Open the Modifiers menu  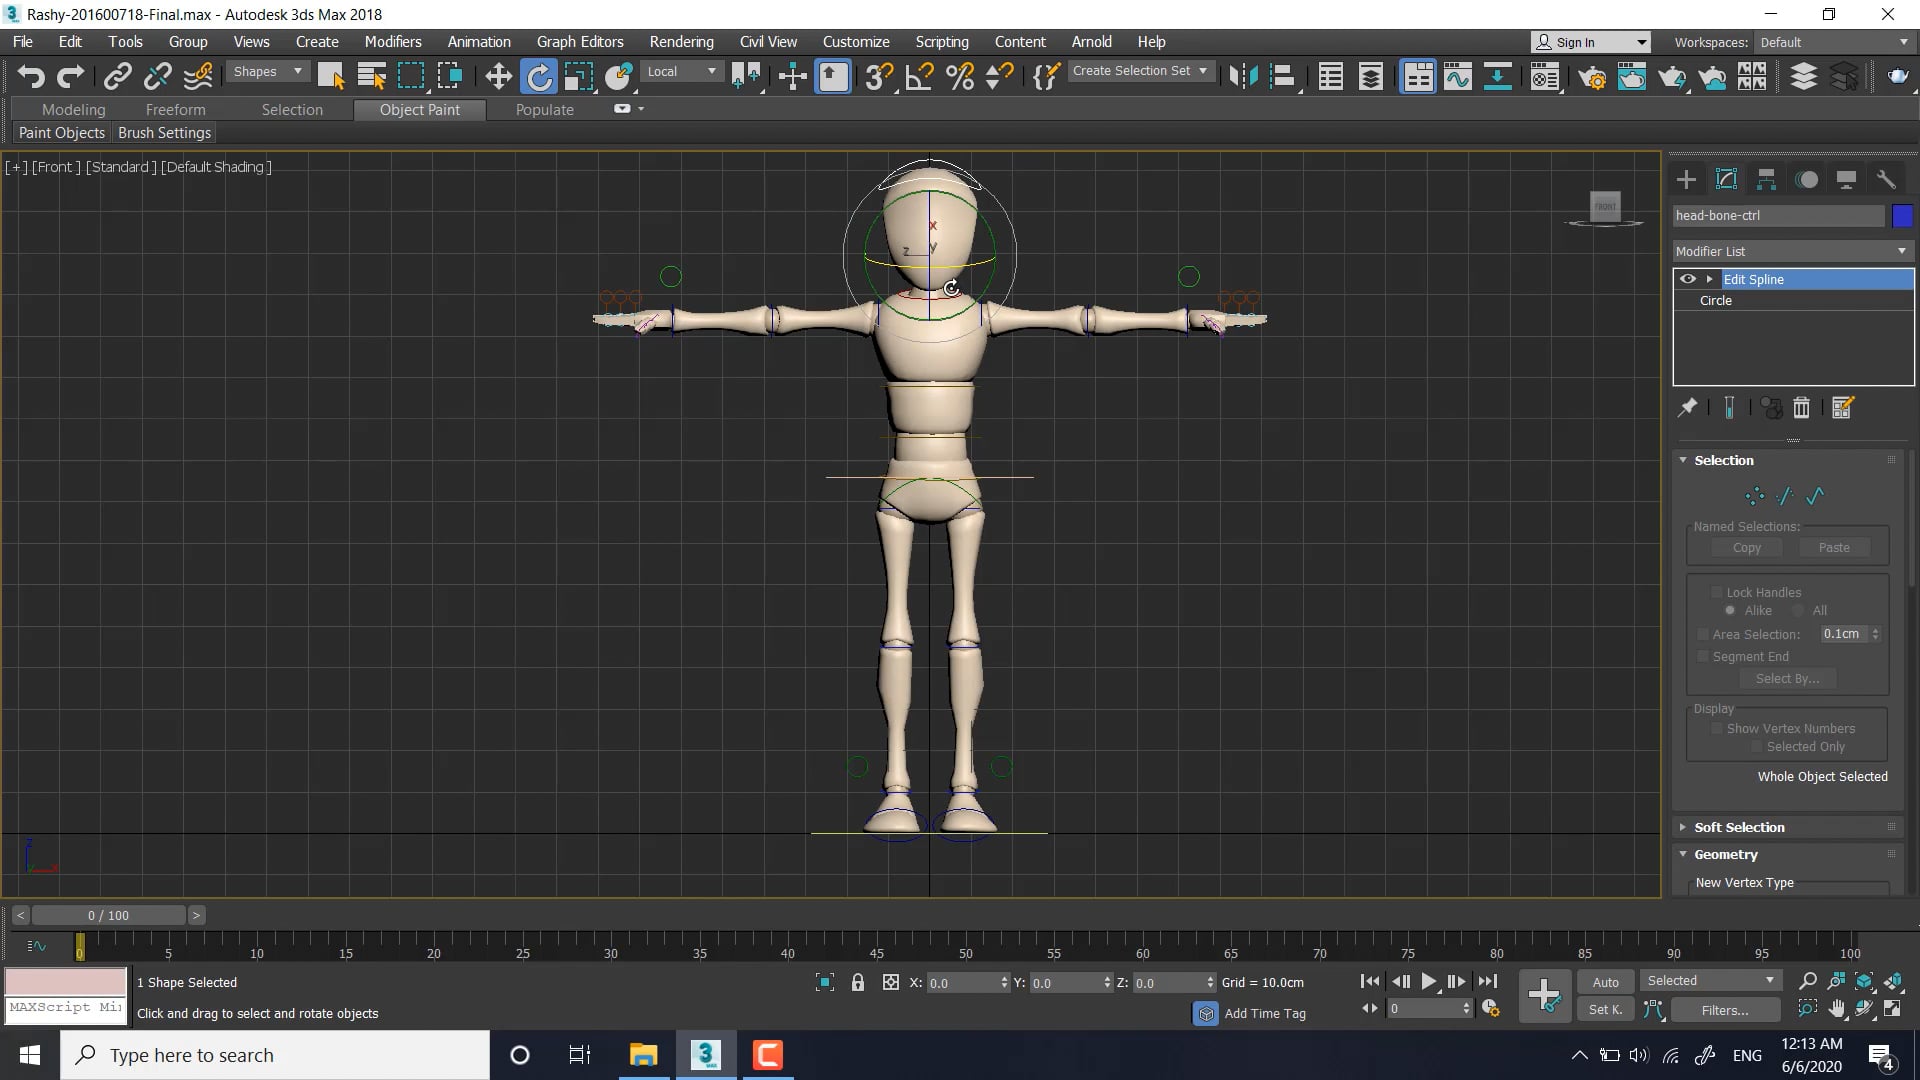coord(393,42)
